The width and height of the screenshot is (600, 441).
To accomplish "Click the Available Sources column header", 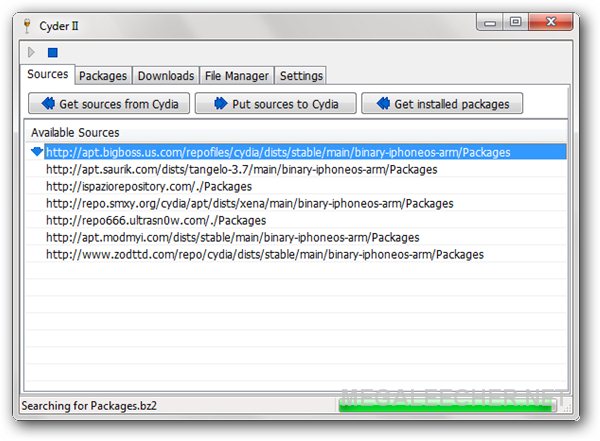I will (296, 132).
